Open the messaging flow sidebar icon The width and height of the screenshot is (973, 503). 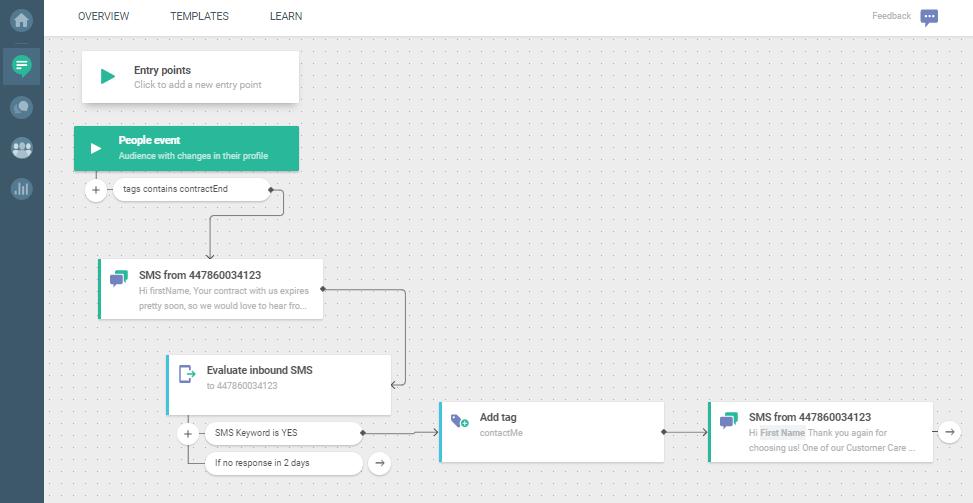tap(21, 66)
